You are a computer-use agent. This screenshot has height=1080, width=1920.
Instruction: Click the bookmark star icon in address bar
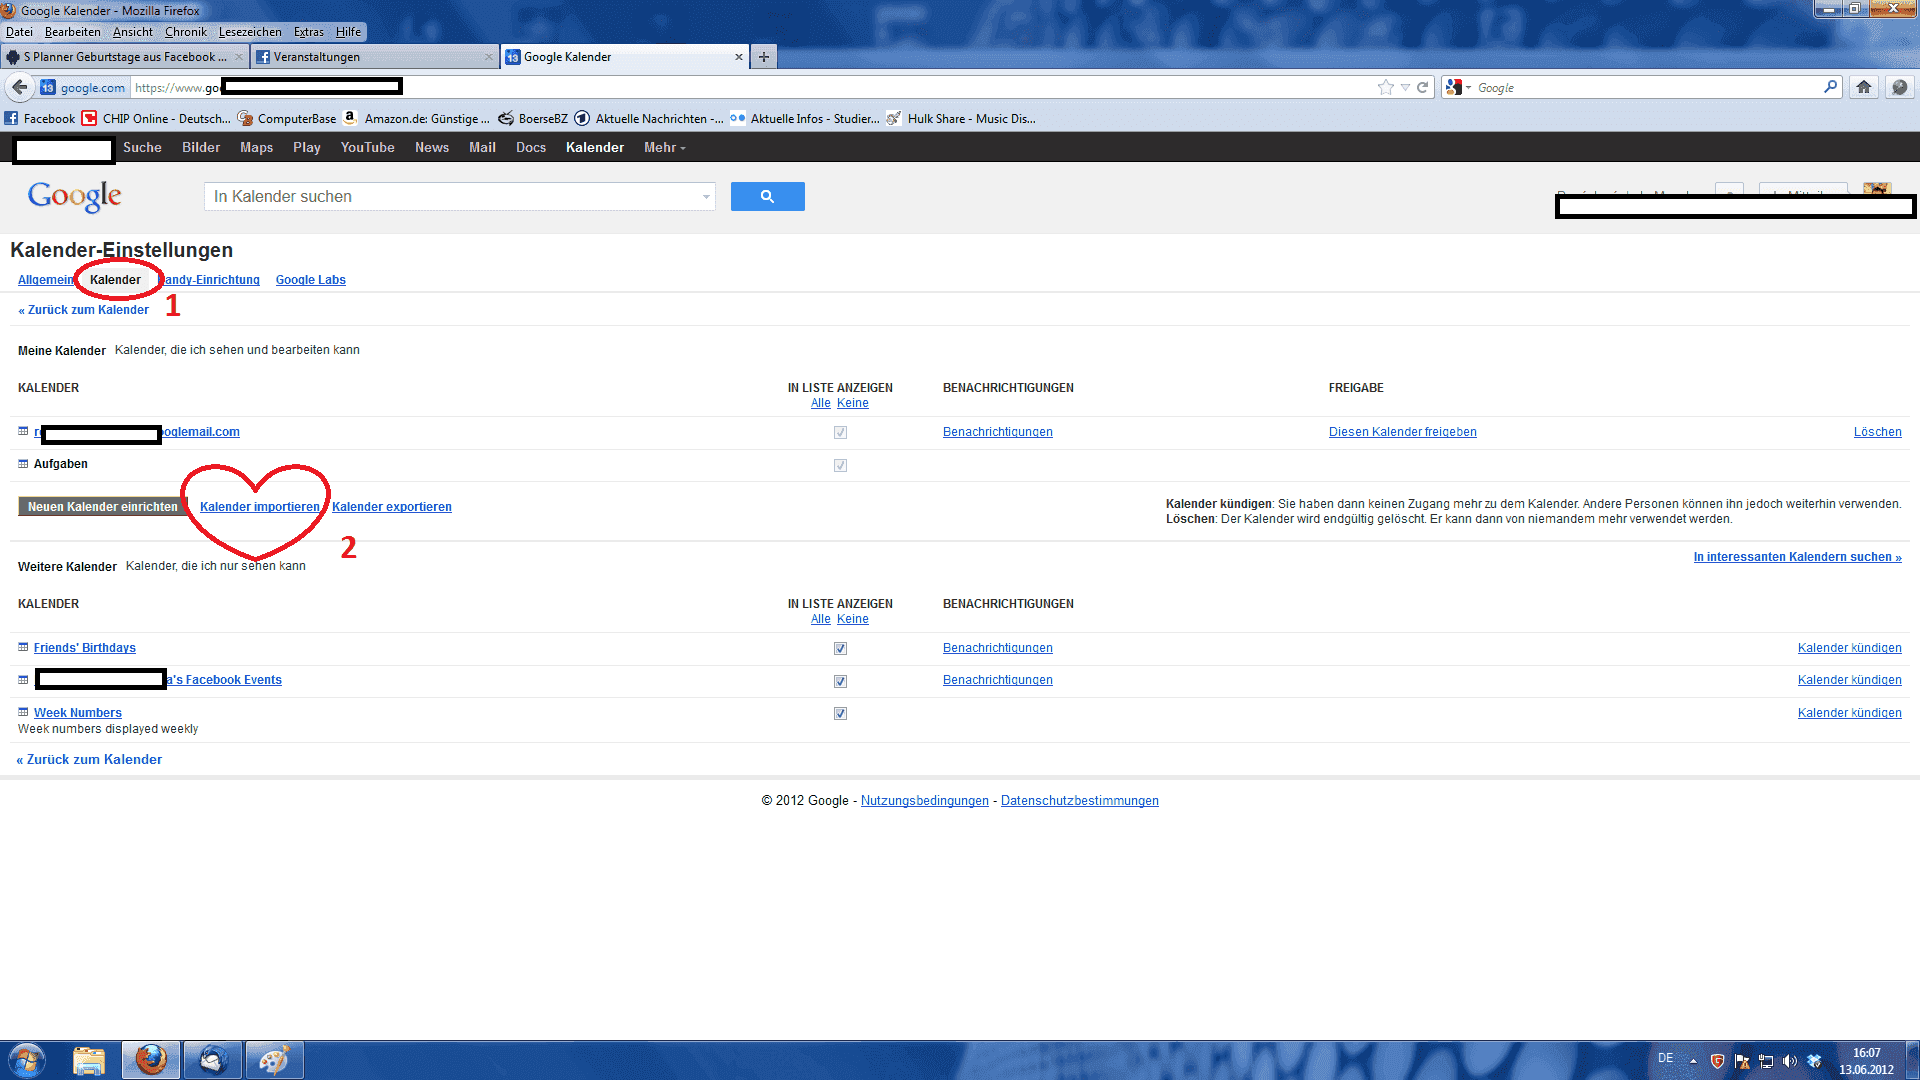[1385, 87]
